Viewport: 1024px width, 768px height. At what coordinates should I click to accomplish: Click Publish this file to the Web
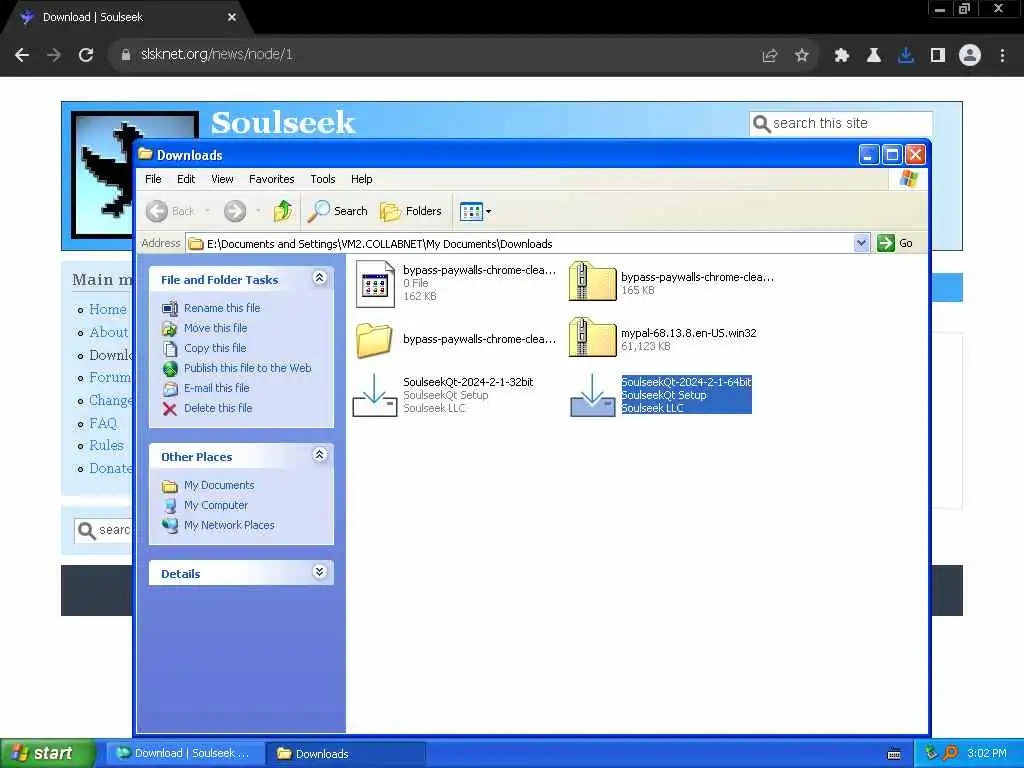click(x=248, y=368)
